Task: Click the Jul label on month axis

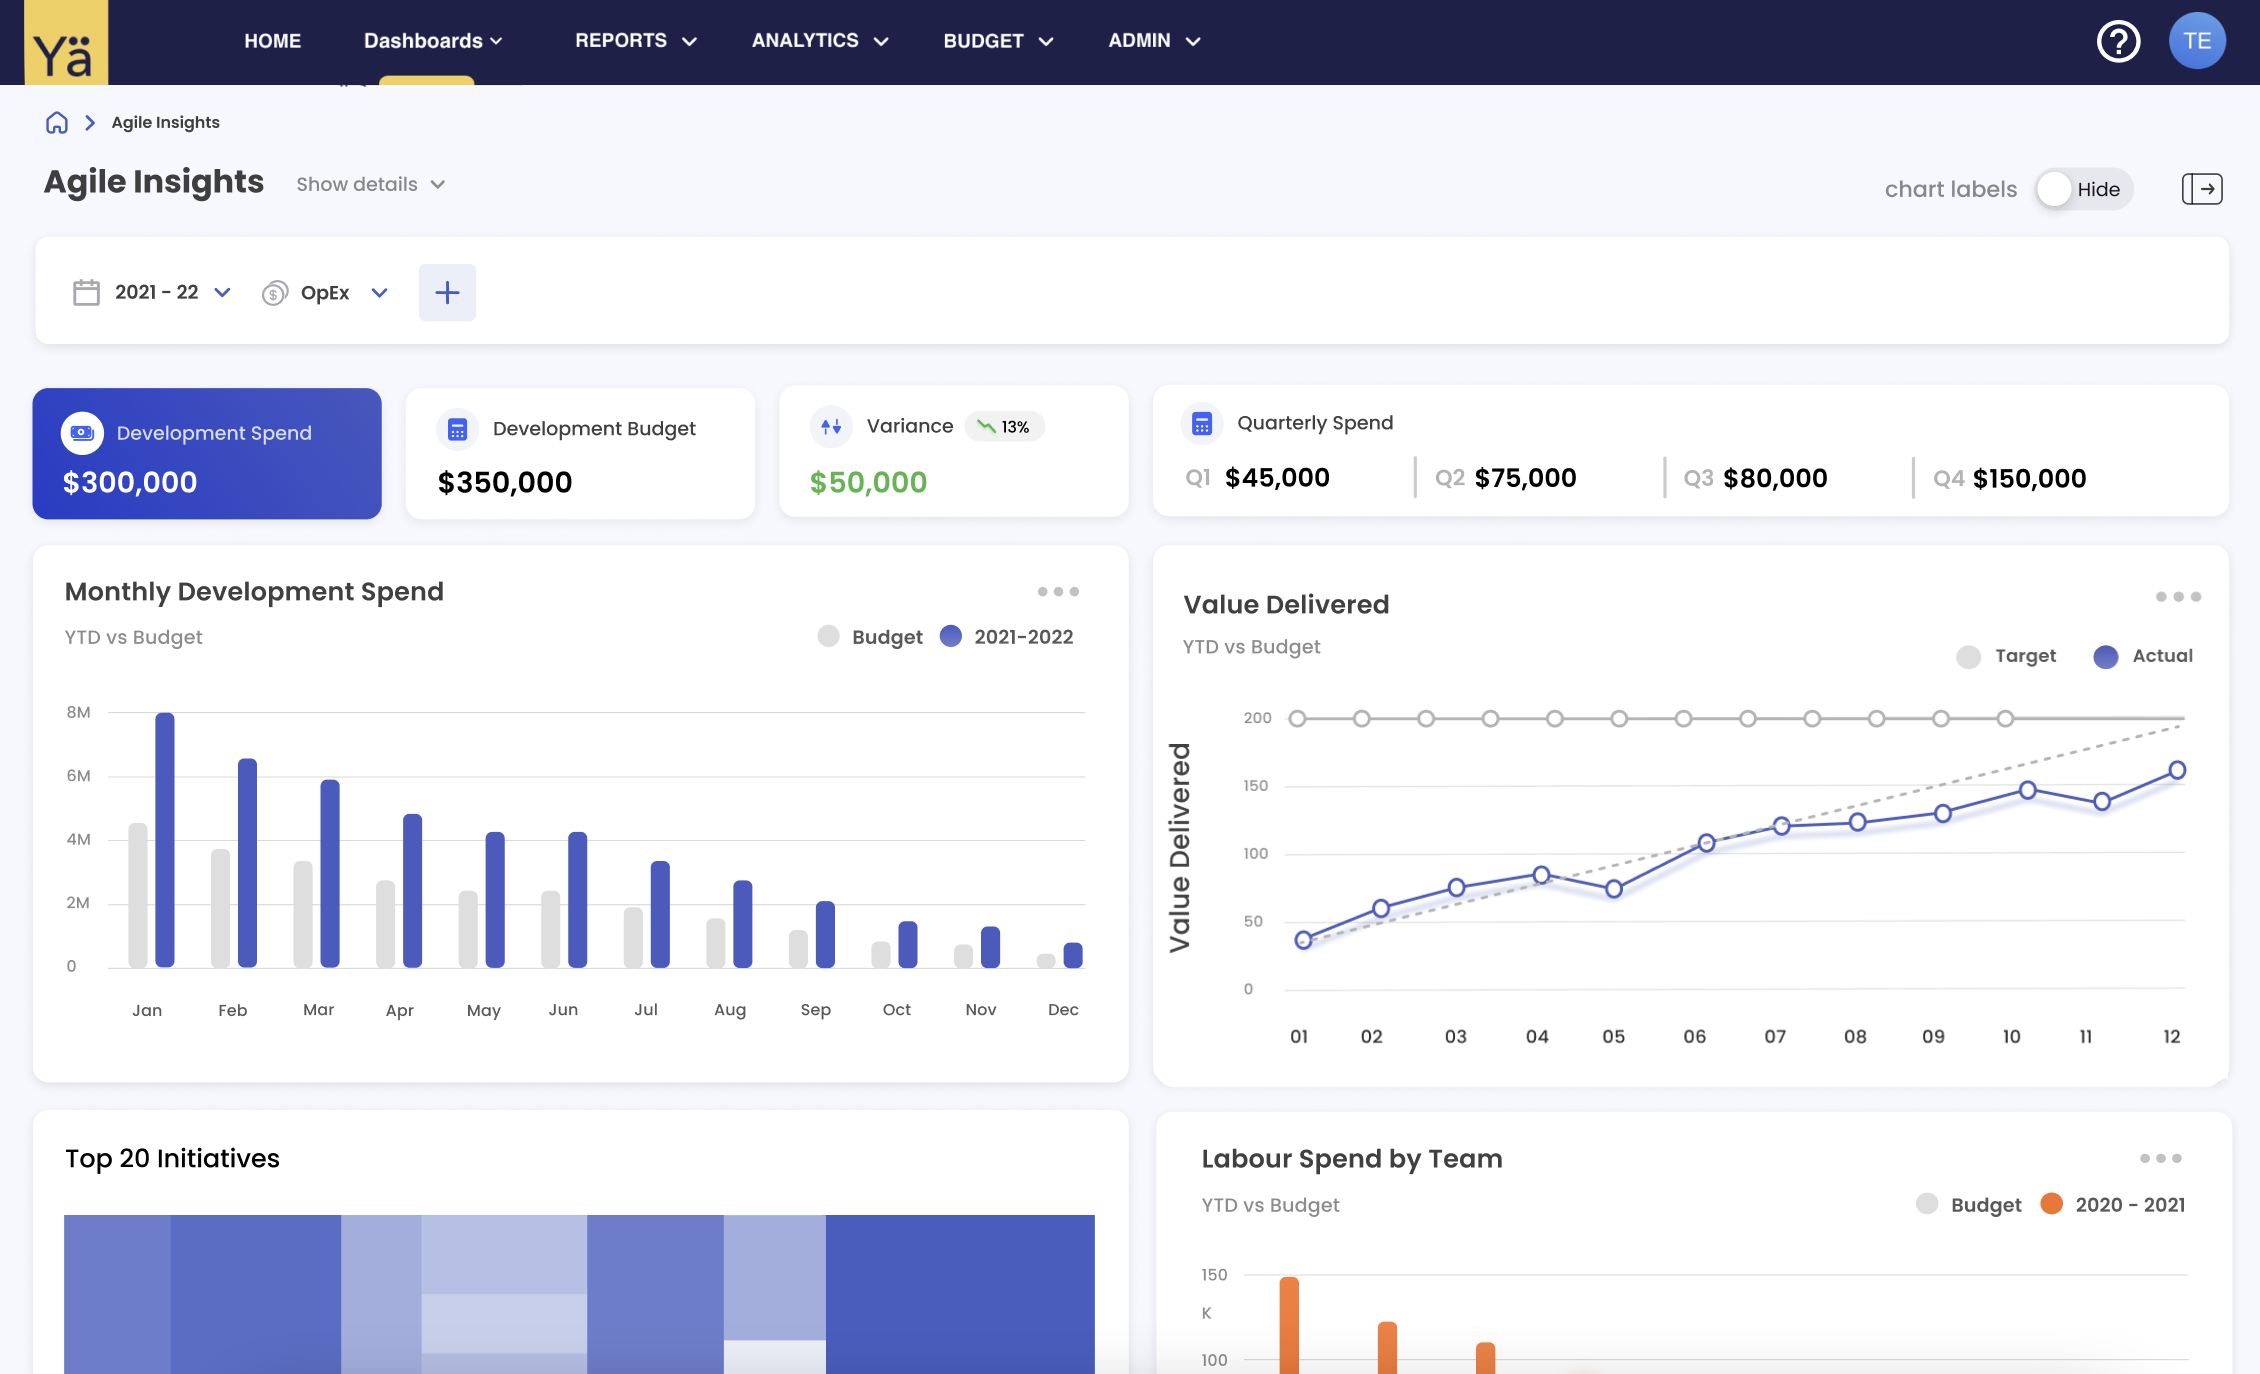Action: pyautogui.click(x=646, y=1010)
